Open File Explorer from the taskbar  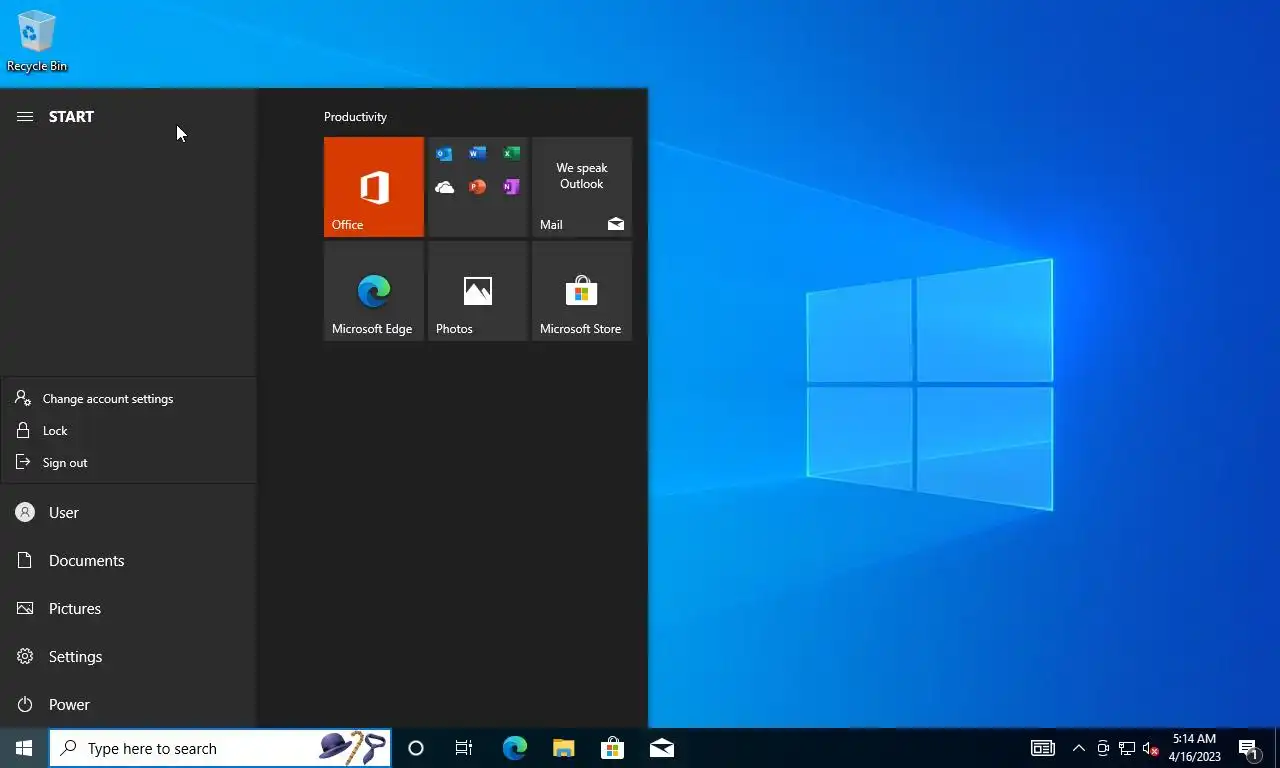coord(563,748)
